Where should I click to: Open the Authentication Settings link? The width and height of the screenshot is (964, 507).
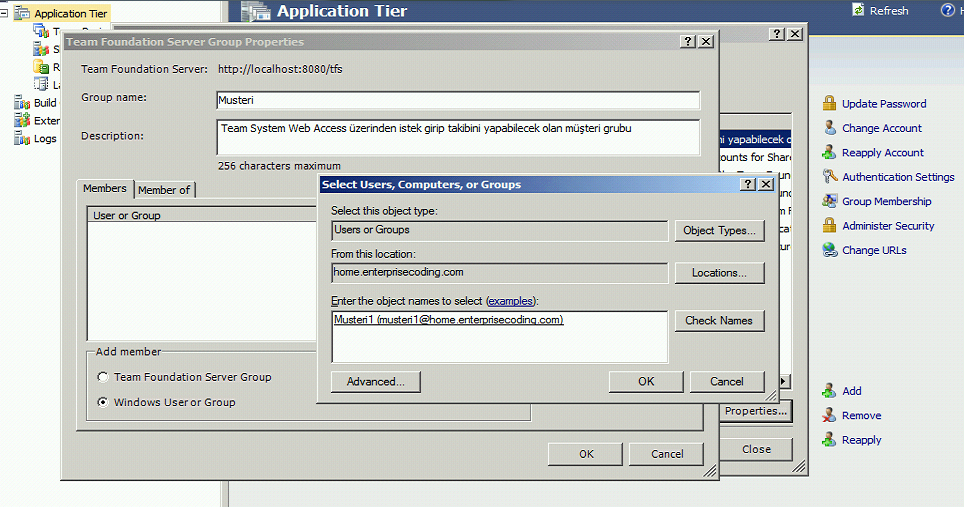click(898, 177)
